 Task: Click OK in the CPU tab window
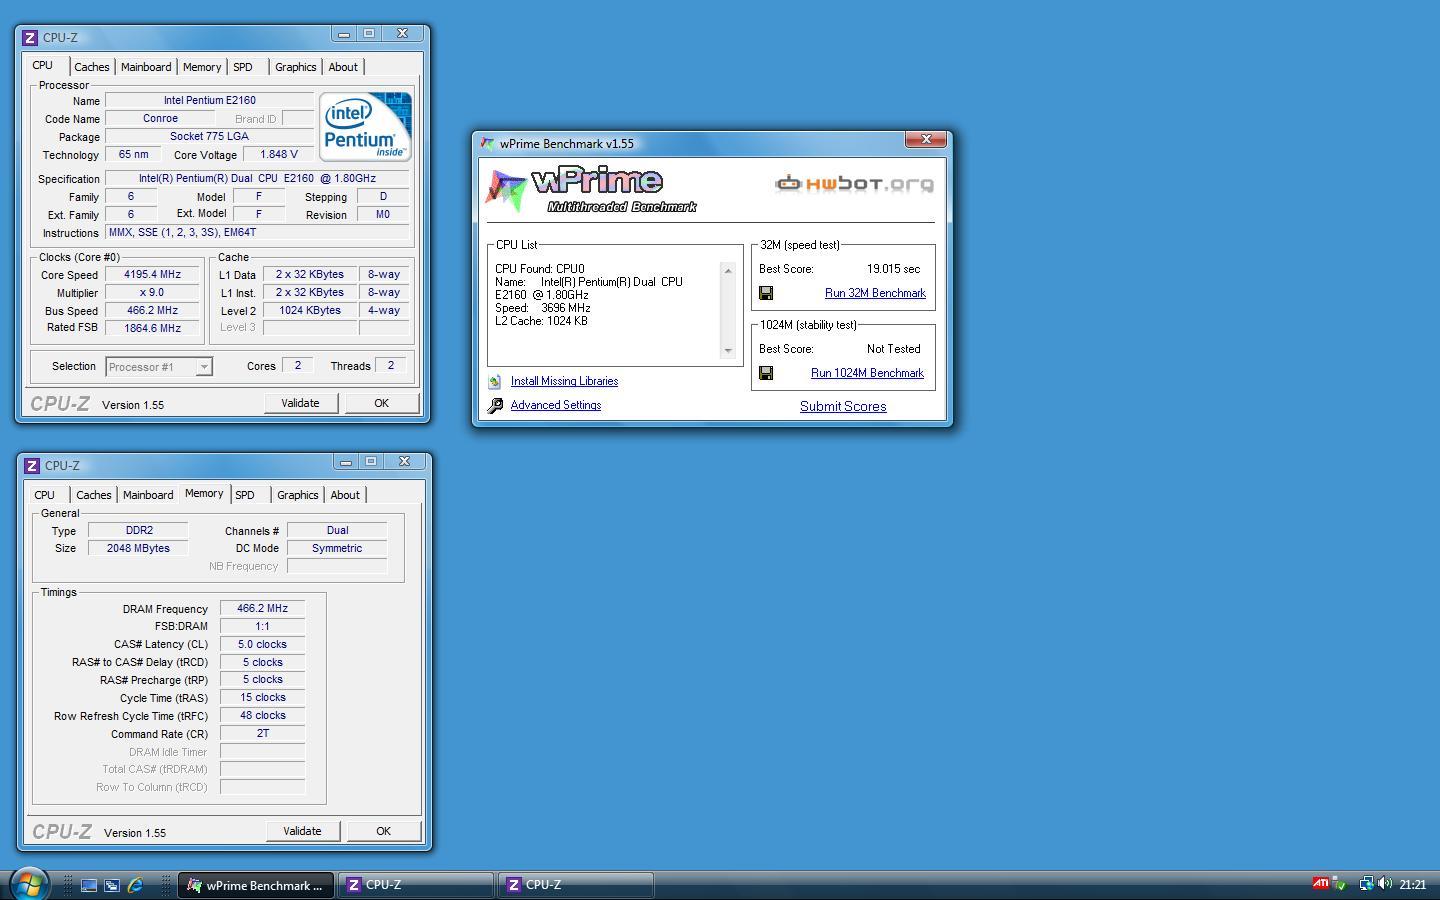coord(381,403)
